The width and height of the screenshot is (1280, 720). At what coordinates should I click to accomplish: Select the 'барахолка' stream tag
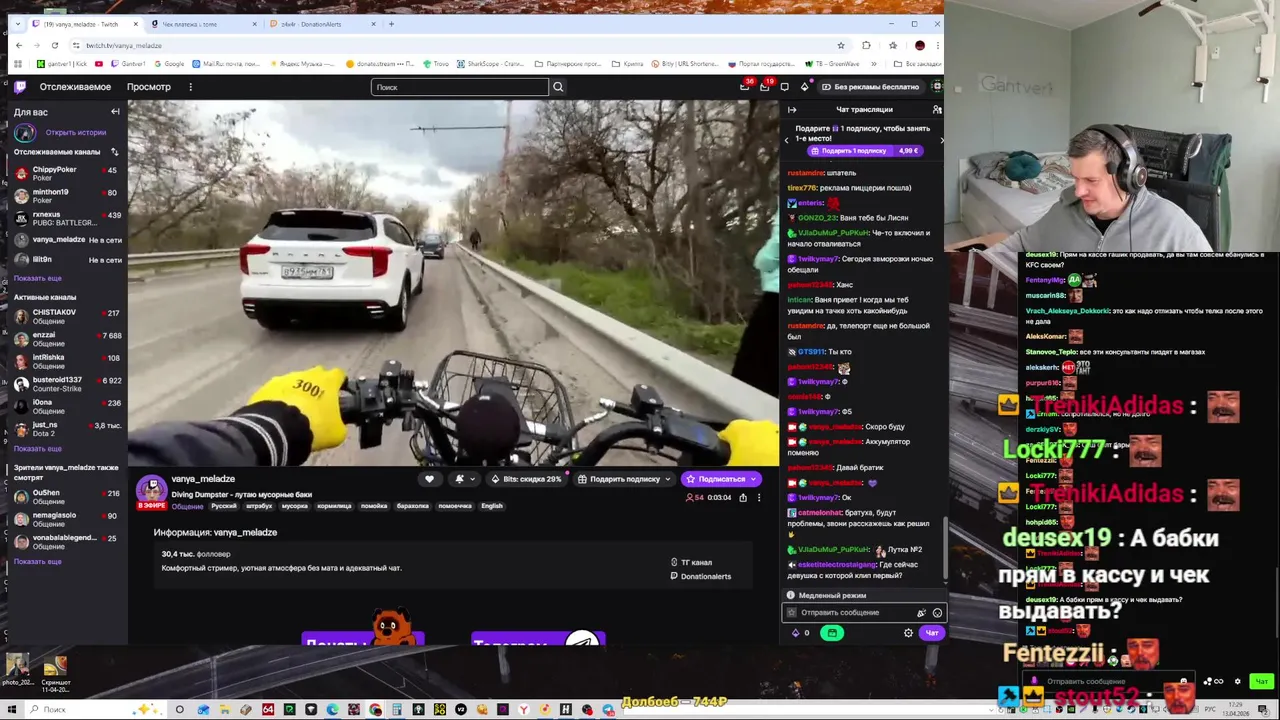coord(412,506)
